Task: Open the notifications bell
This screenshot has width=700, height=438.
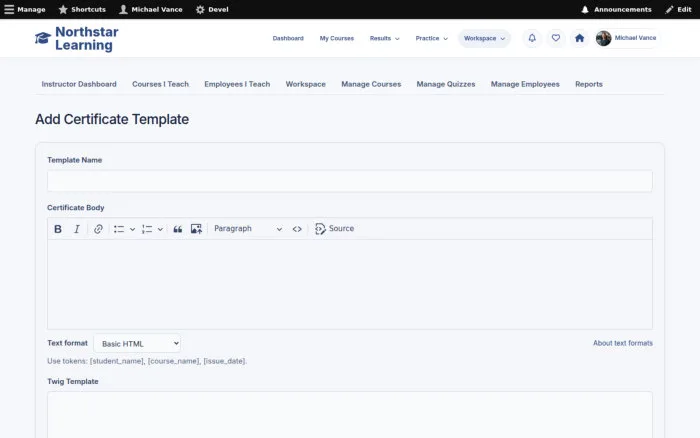Action: click(x=532, y=38)
